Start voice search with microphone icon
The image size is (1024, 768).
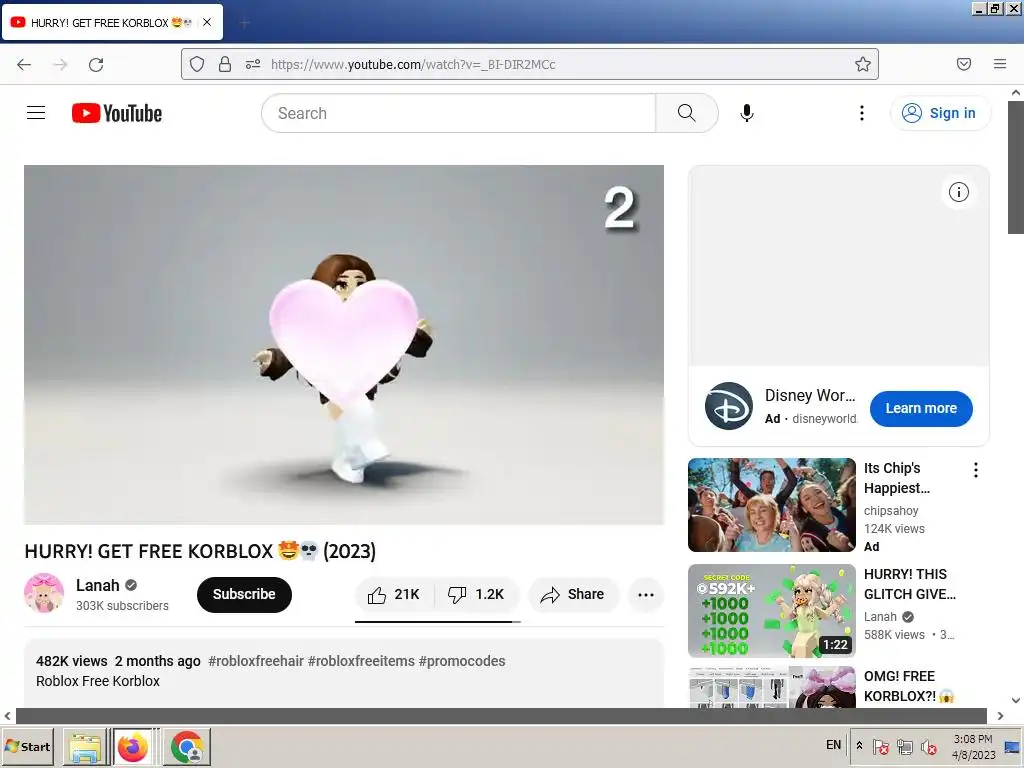(x=746, y=113)
